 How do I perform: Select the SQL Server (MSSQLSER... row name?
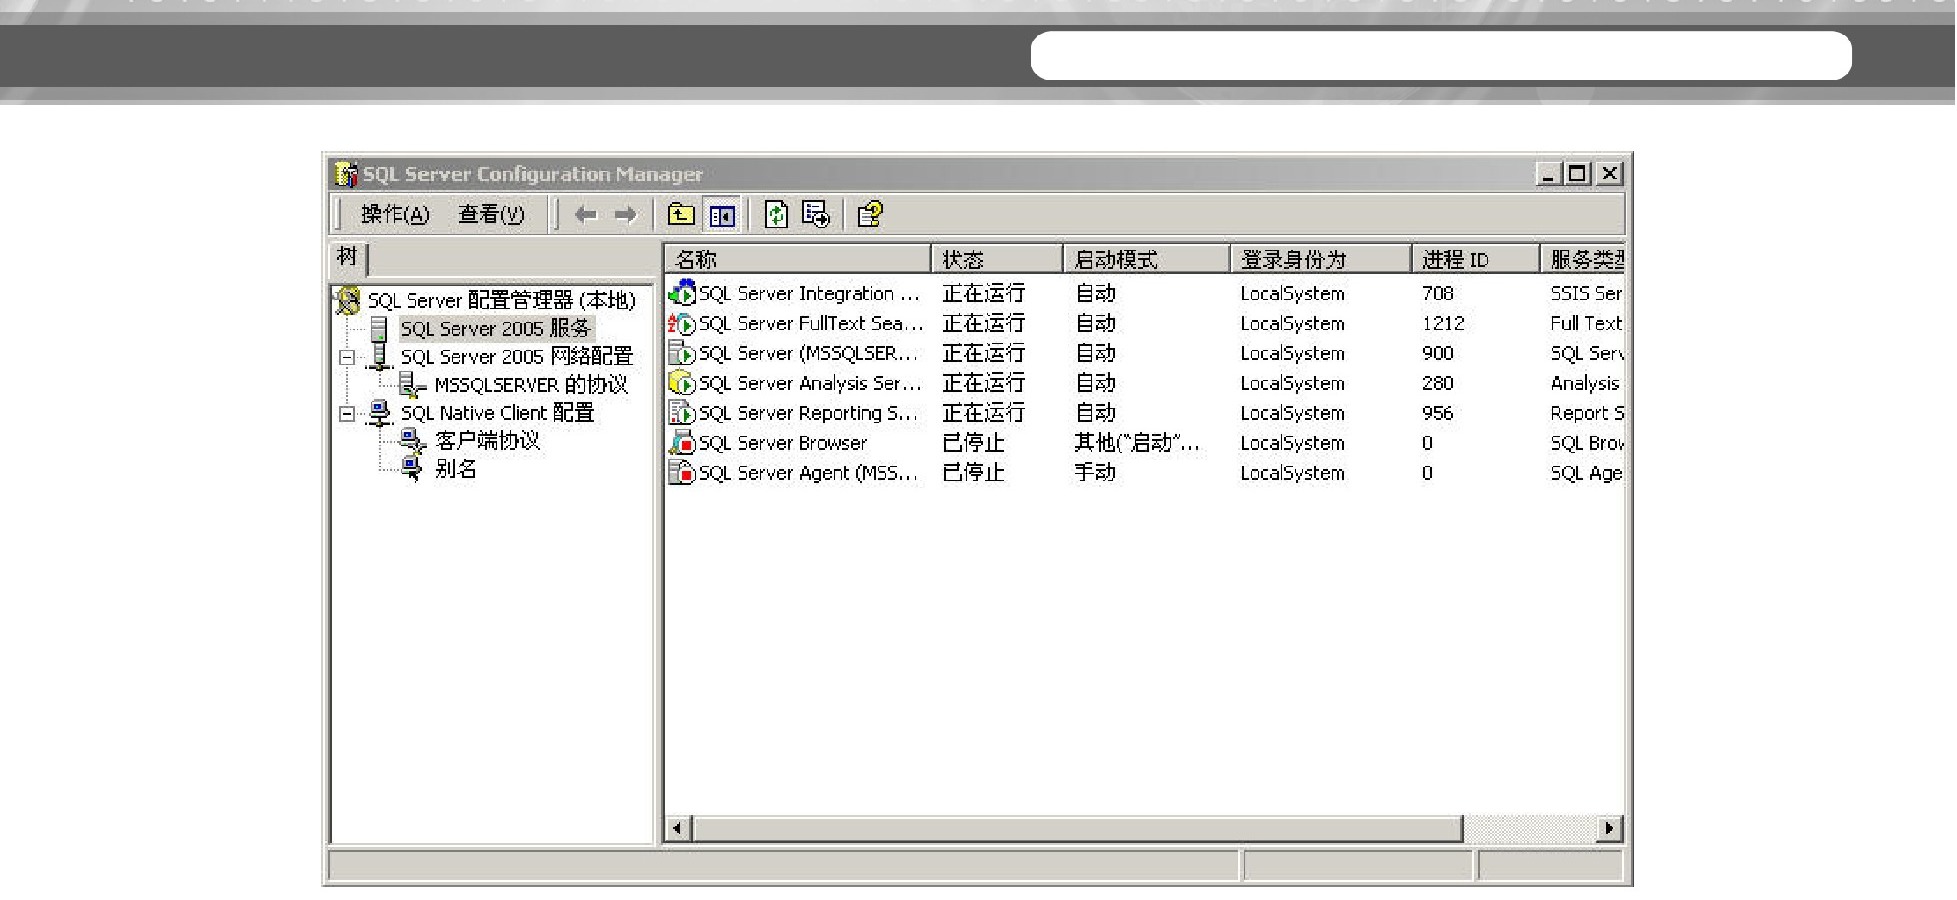(808, 353)
